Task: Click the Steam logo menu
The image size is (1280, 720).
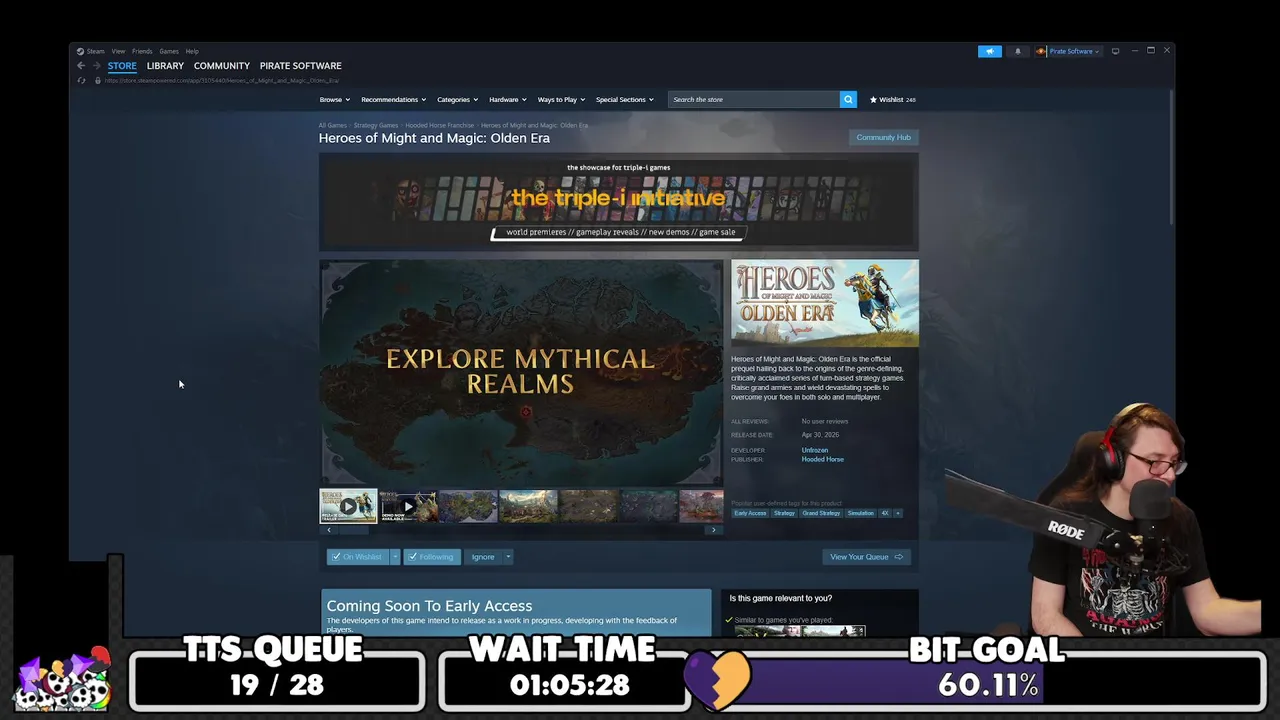Action: click(90, 51)
